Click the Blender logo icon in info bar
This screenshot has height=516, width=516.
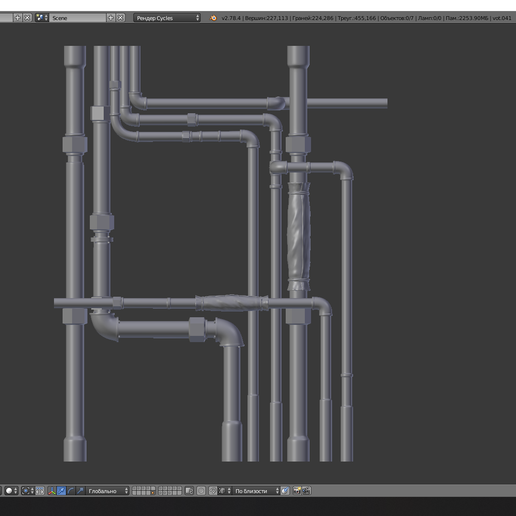click(213, 18)
